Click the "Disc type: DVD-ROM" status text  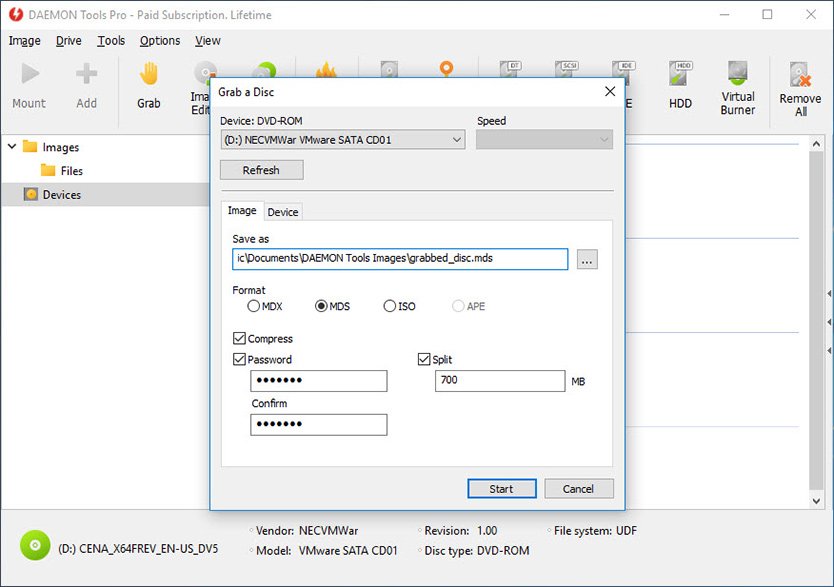click(477, 550)
